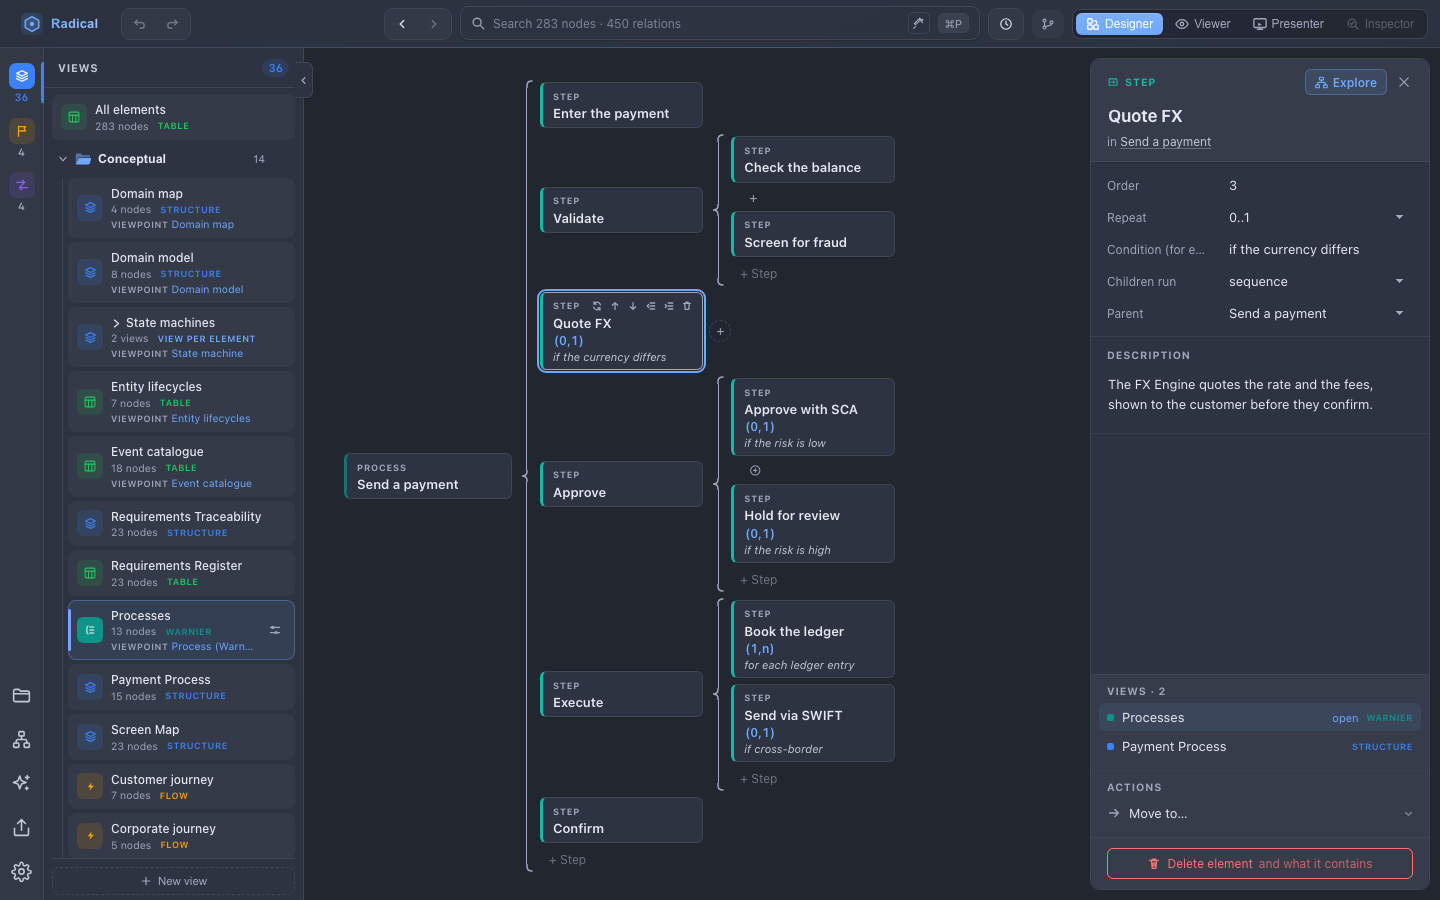This screenshot has width=1440, height=900.
Task: Open the Processes view settings sliders
Action: (275, 630)
